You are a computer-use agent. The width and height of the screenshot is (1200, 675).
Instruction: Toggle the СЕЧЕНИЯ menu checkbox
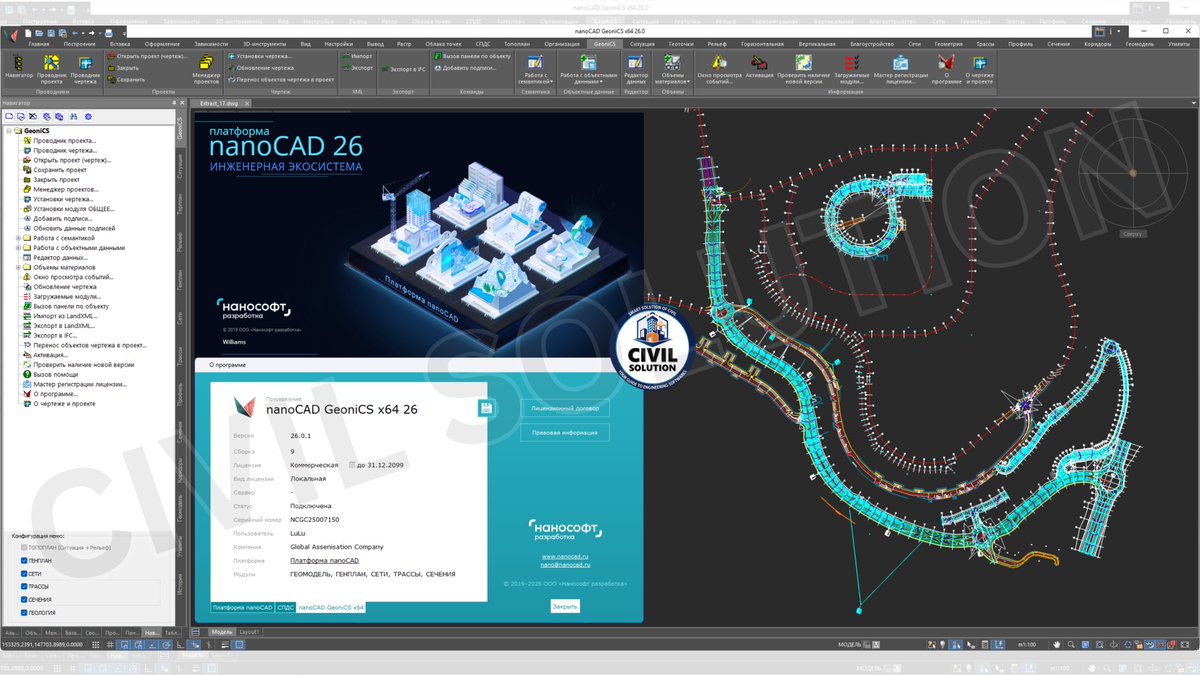click(x=25, y=600)
